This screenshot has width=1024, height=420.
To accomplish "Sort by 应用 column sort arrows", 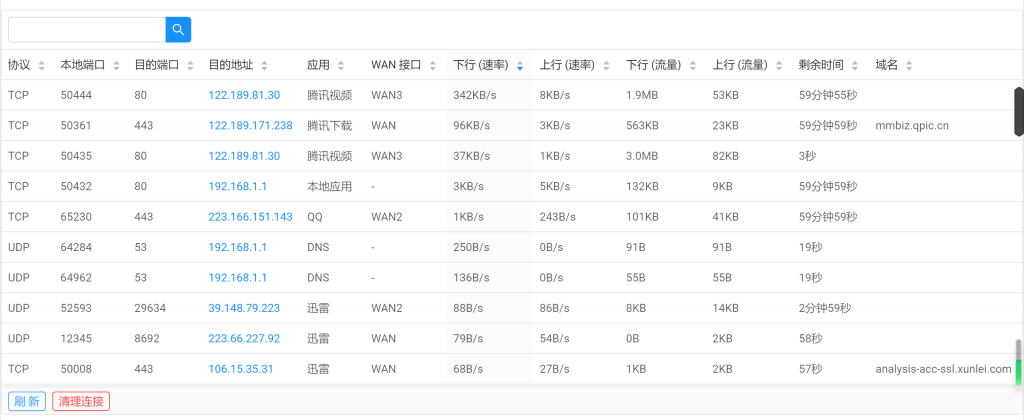I will (x=341, y=65).
